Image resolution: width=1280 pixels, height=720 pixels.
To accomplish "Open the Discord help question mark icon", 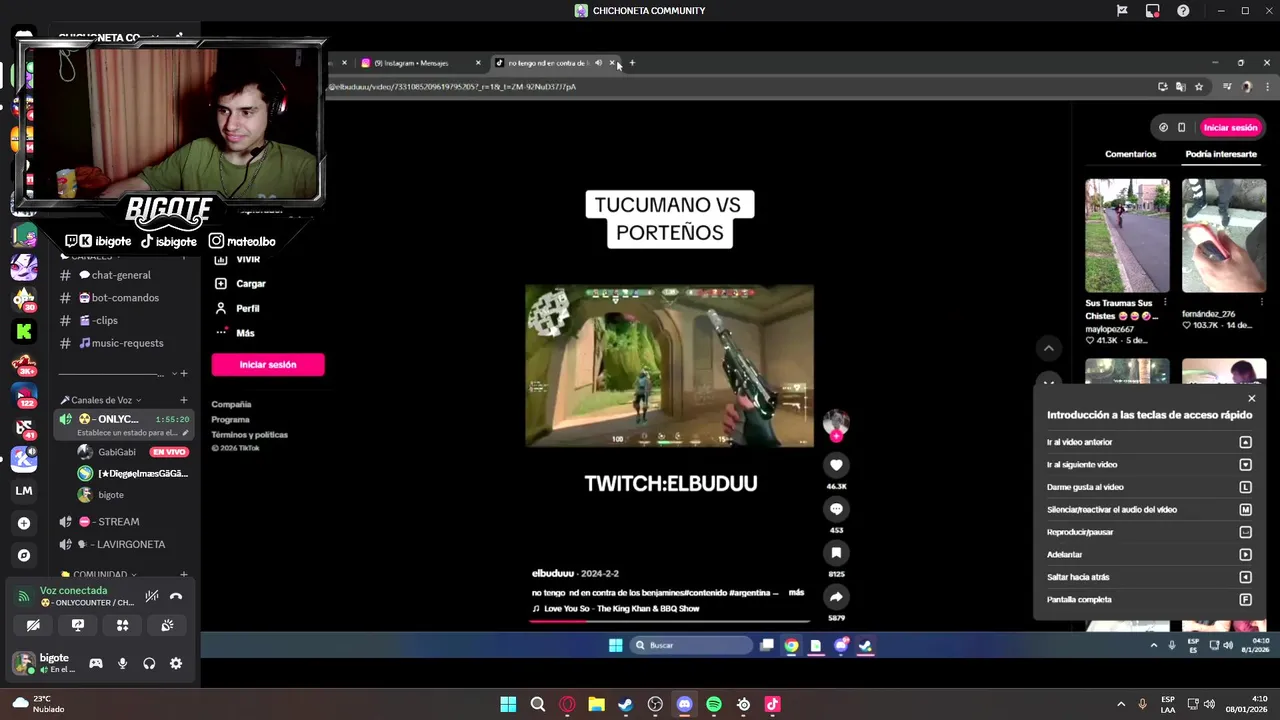I will 1183,11.
